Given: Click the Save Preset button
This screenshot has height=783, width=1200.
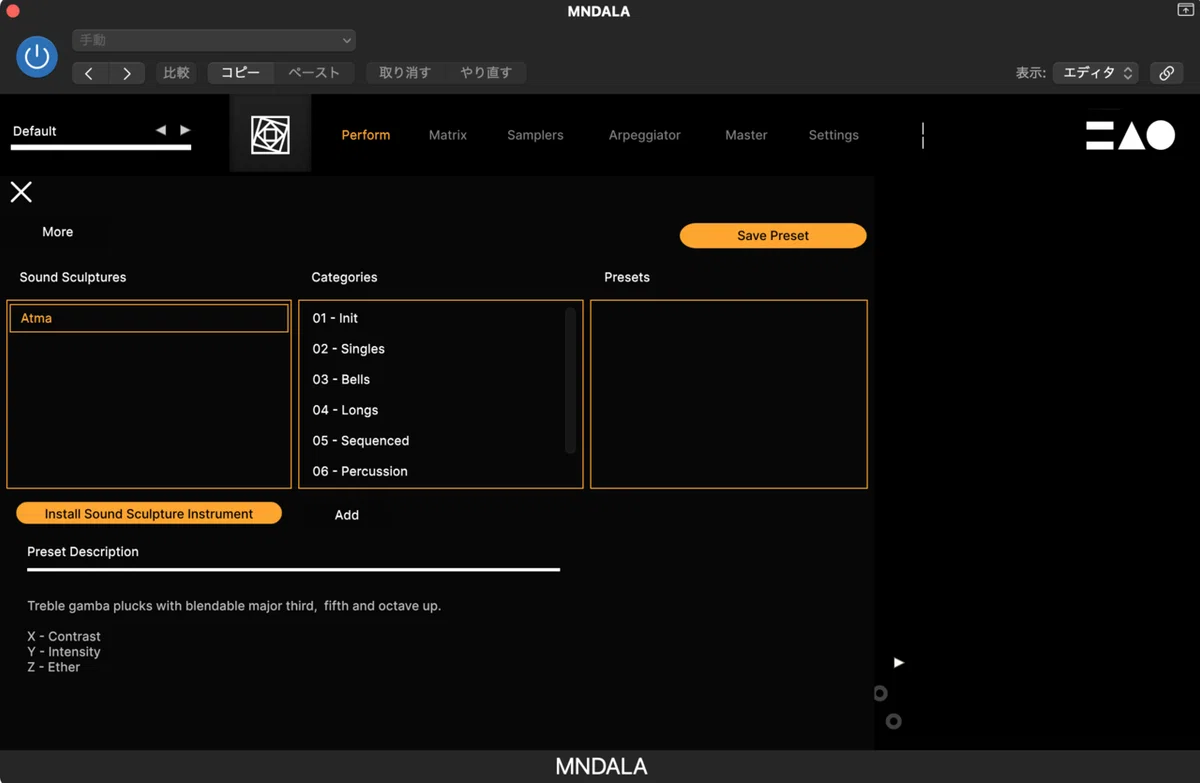Looking at the screenshot, I should click(x=773, y=236).
